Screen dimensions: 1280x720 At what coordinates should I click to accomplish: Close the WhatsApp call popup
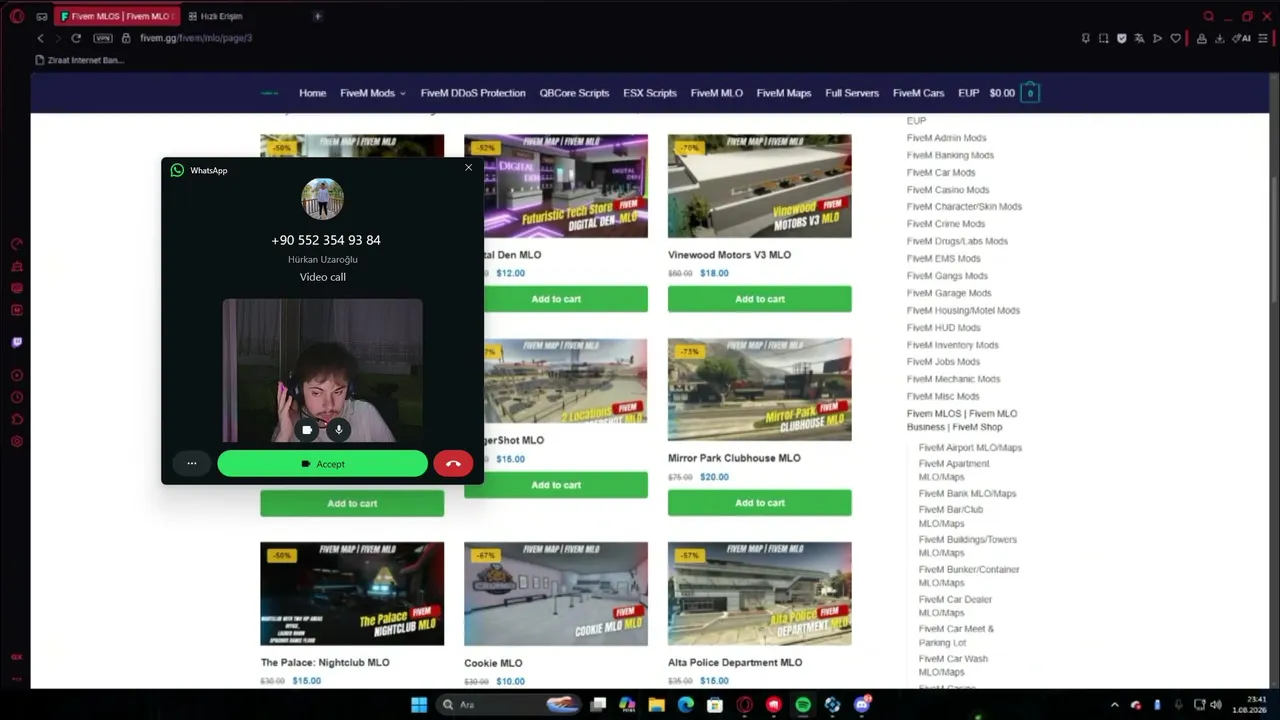tap(468, 168)
